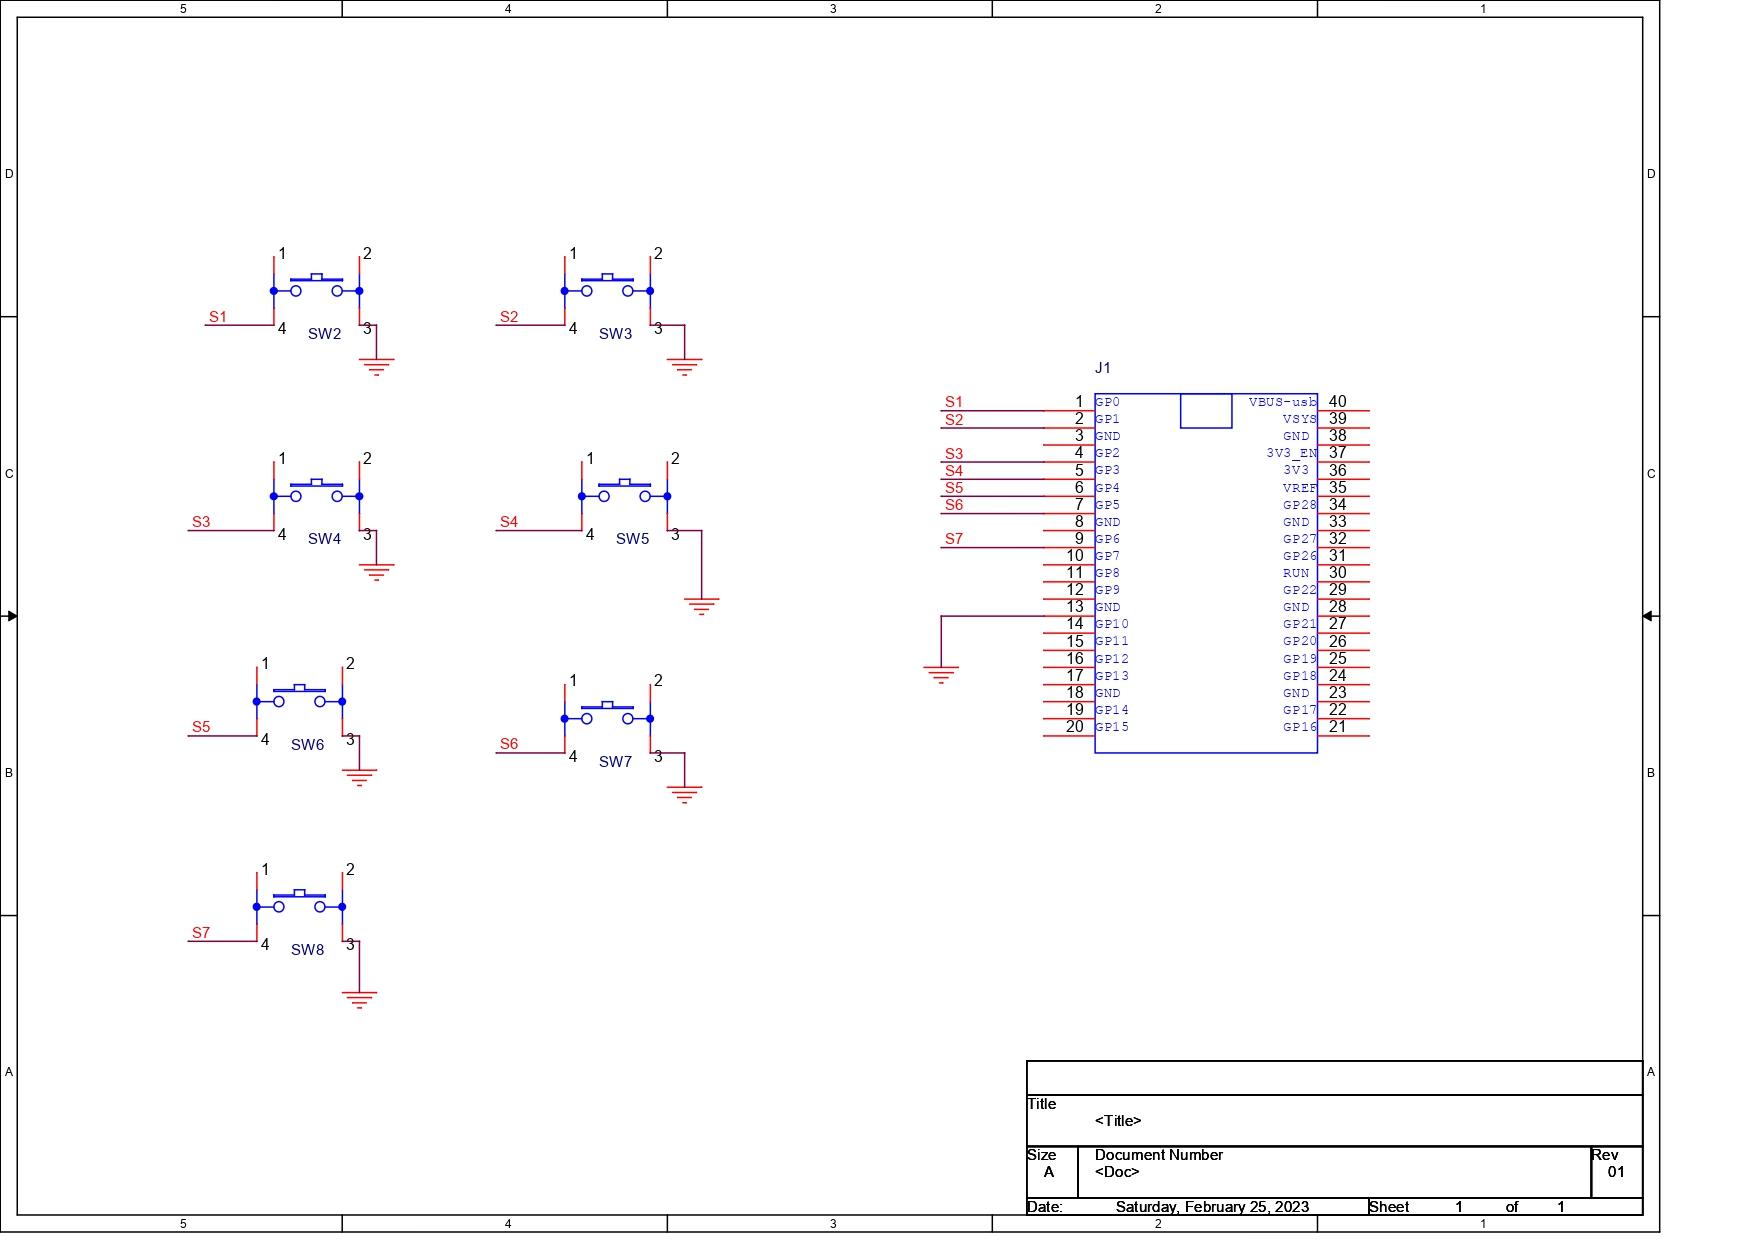Select the ground symbol wired to SW5
Viewport: 1755px width, 1241px height.
701,605
